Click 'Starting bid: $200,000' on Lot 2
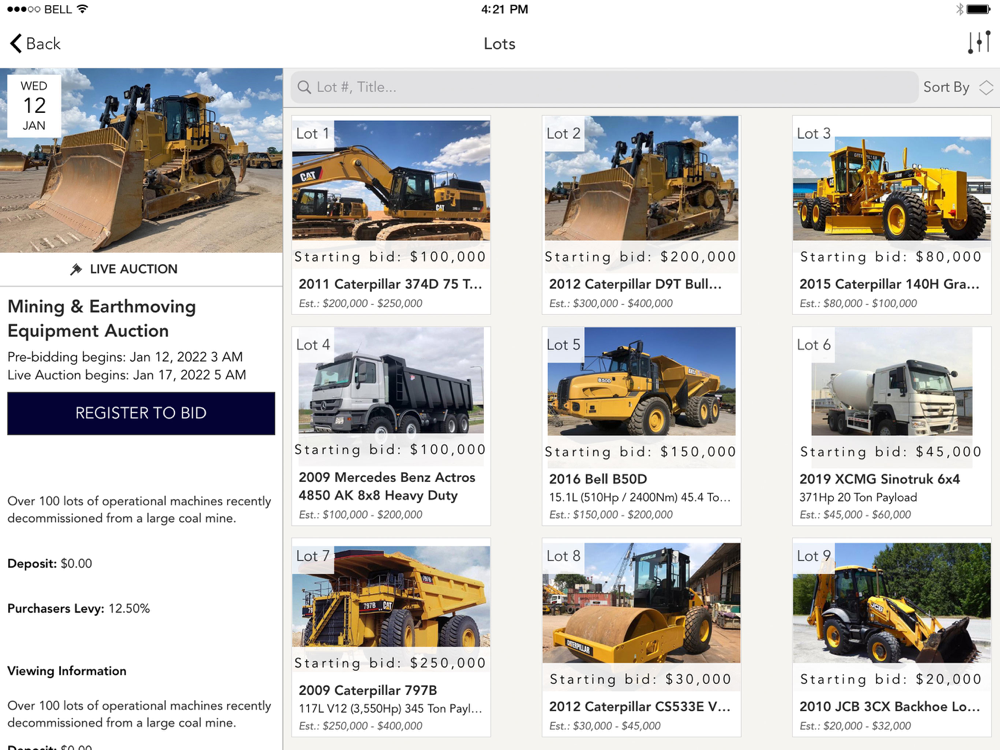Viewport: 1000px width, 750px height. [x=640, y=256]
